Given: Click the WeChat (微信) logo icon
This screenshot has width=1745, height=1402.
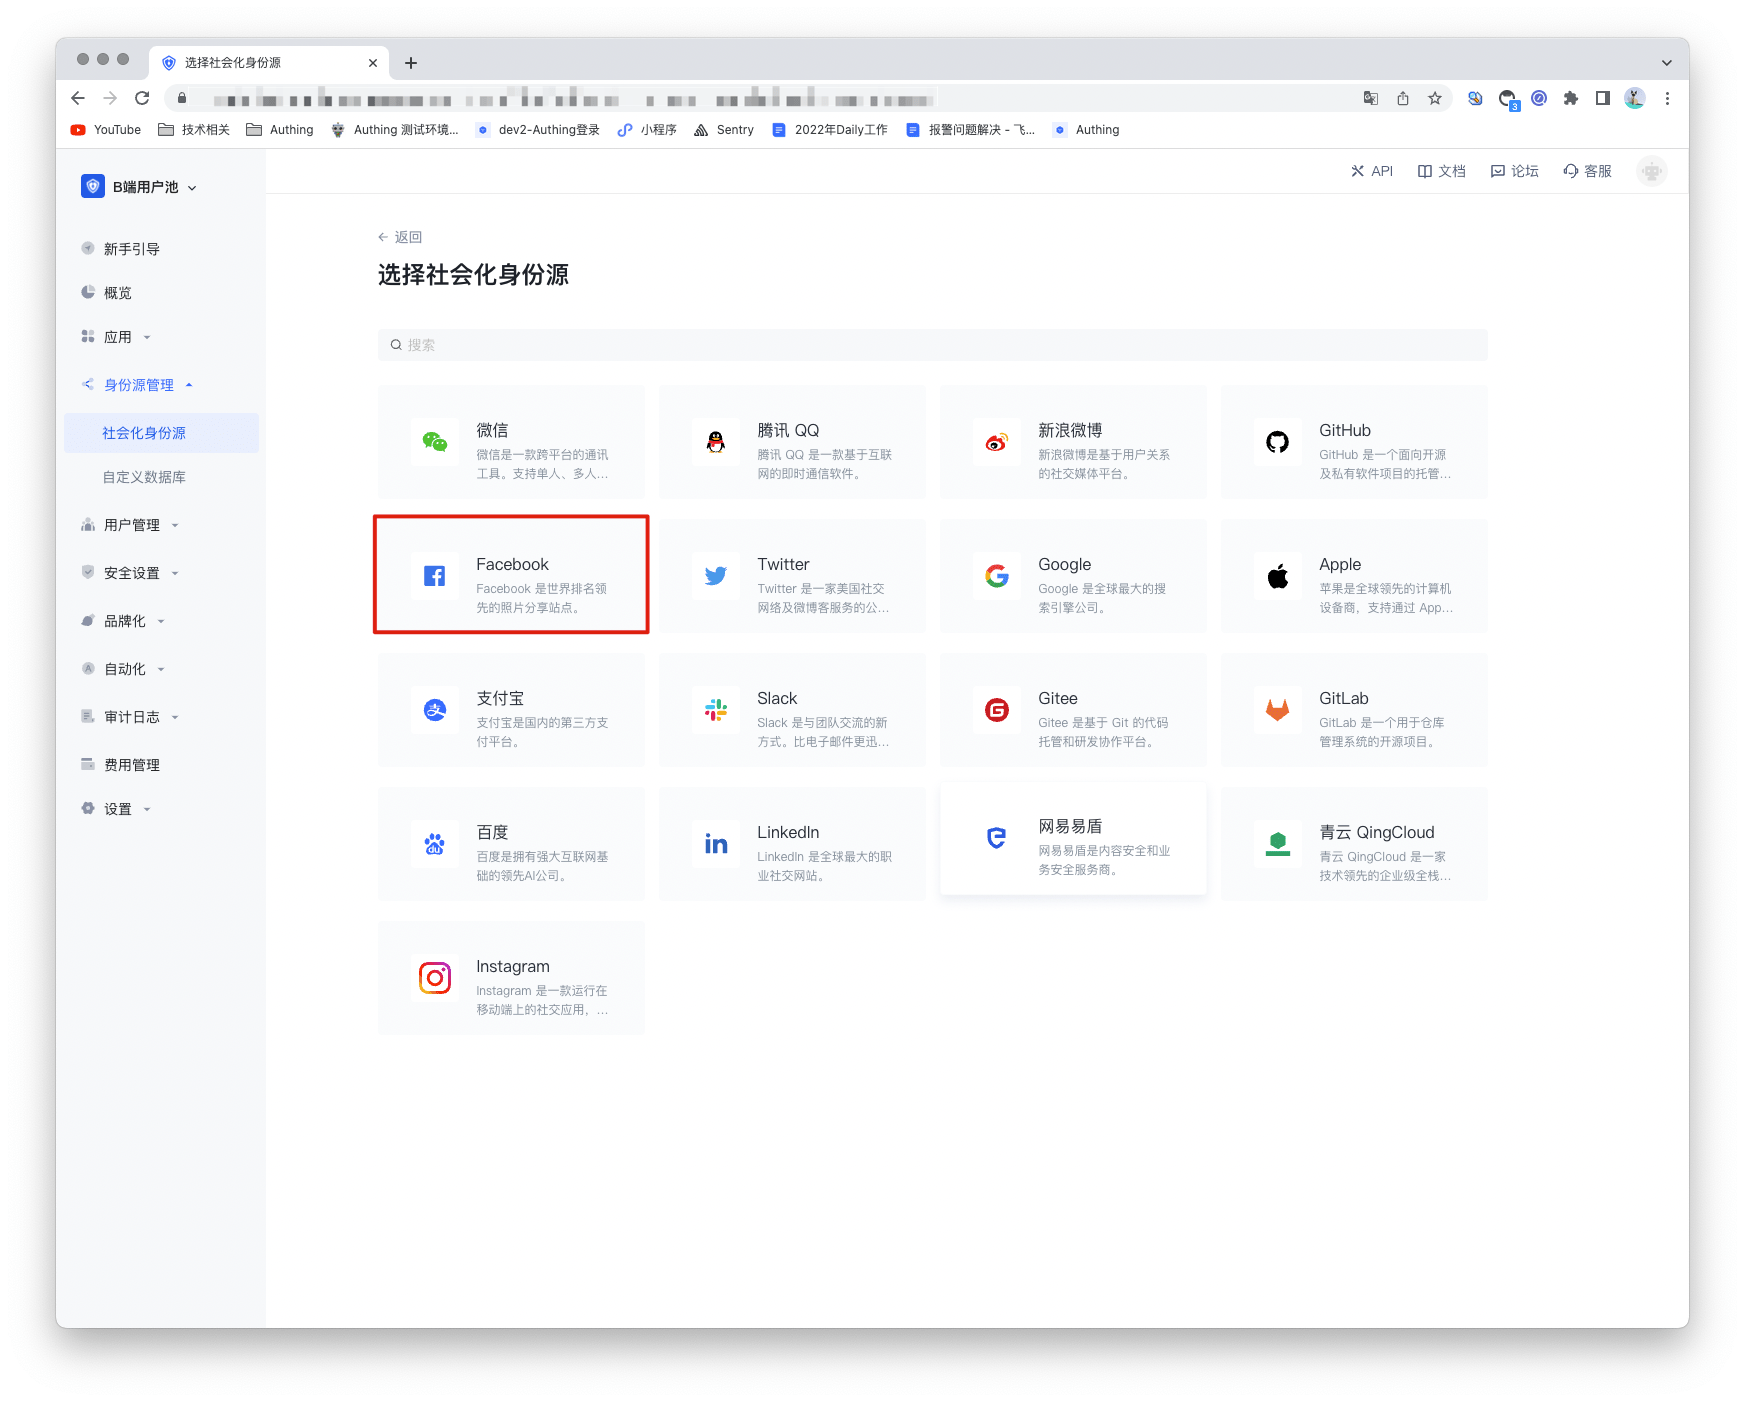Looking at the screenshot, I should (434, 442).
